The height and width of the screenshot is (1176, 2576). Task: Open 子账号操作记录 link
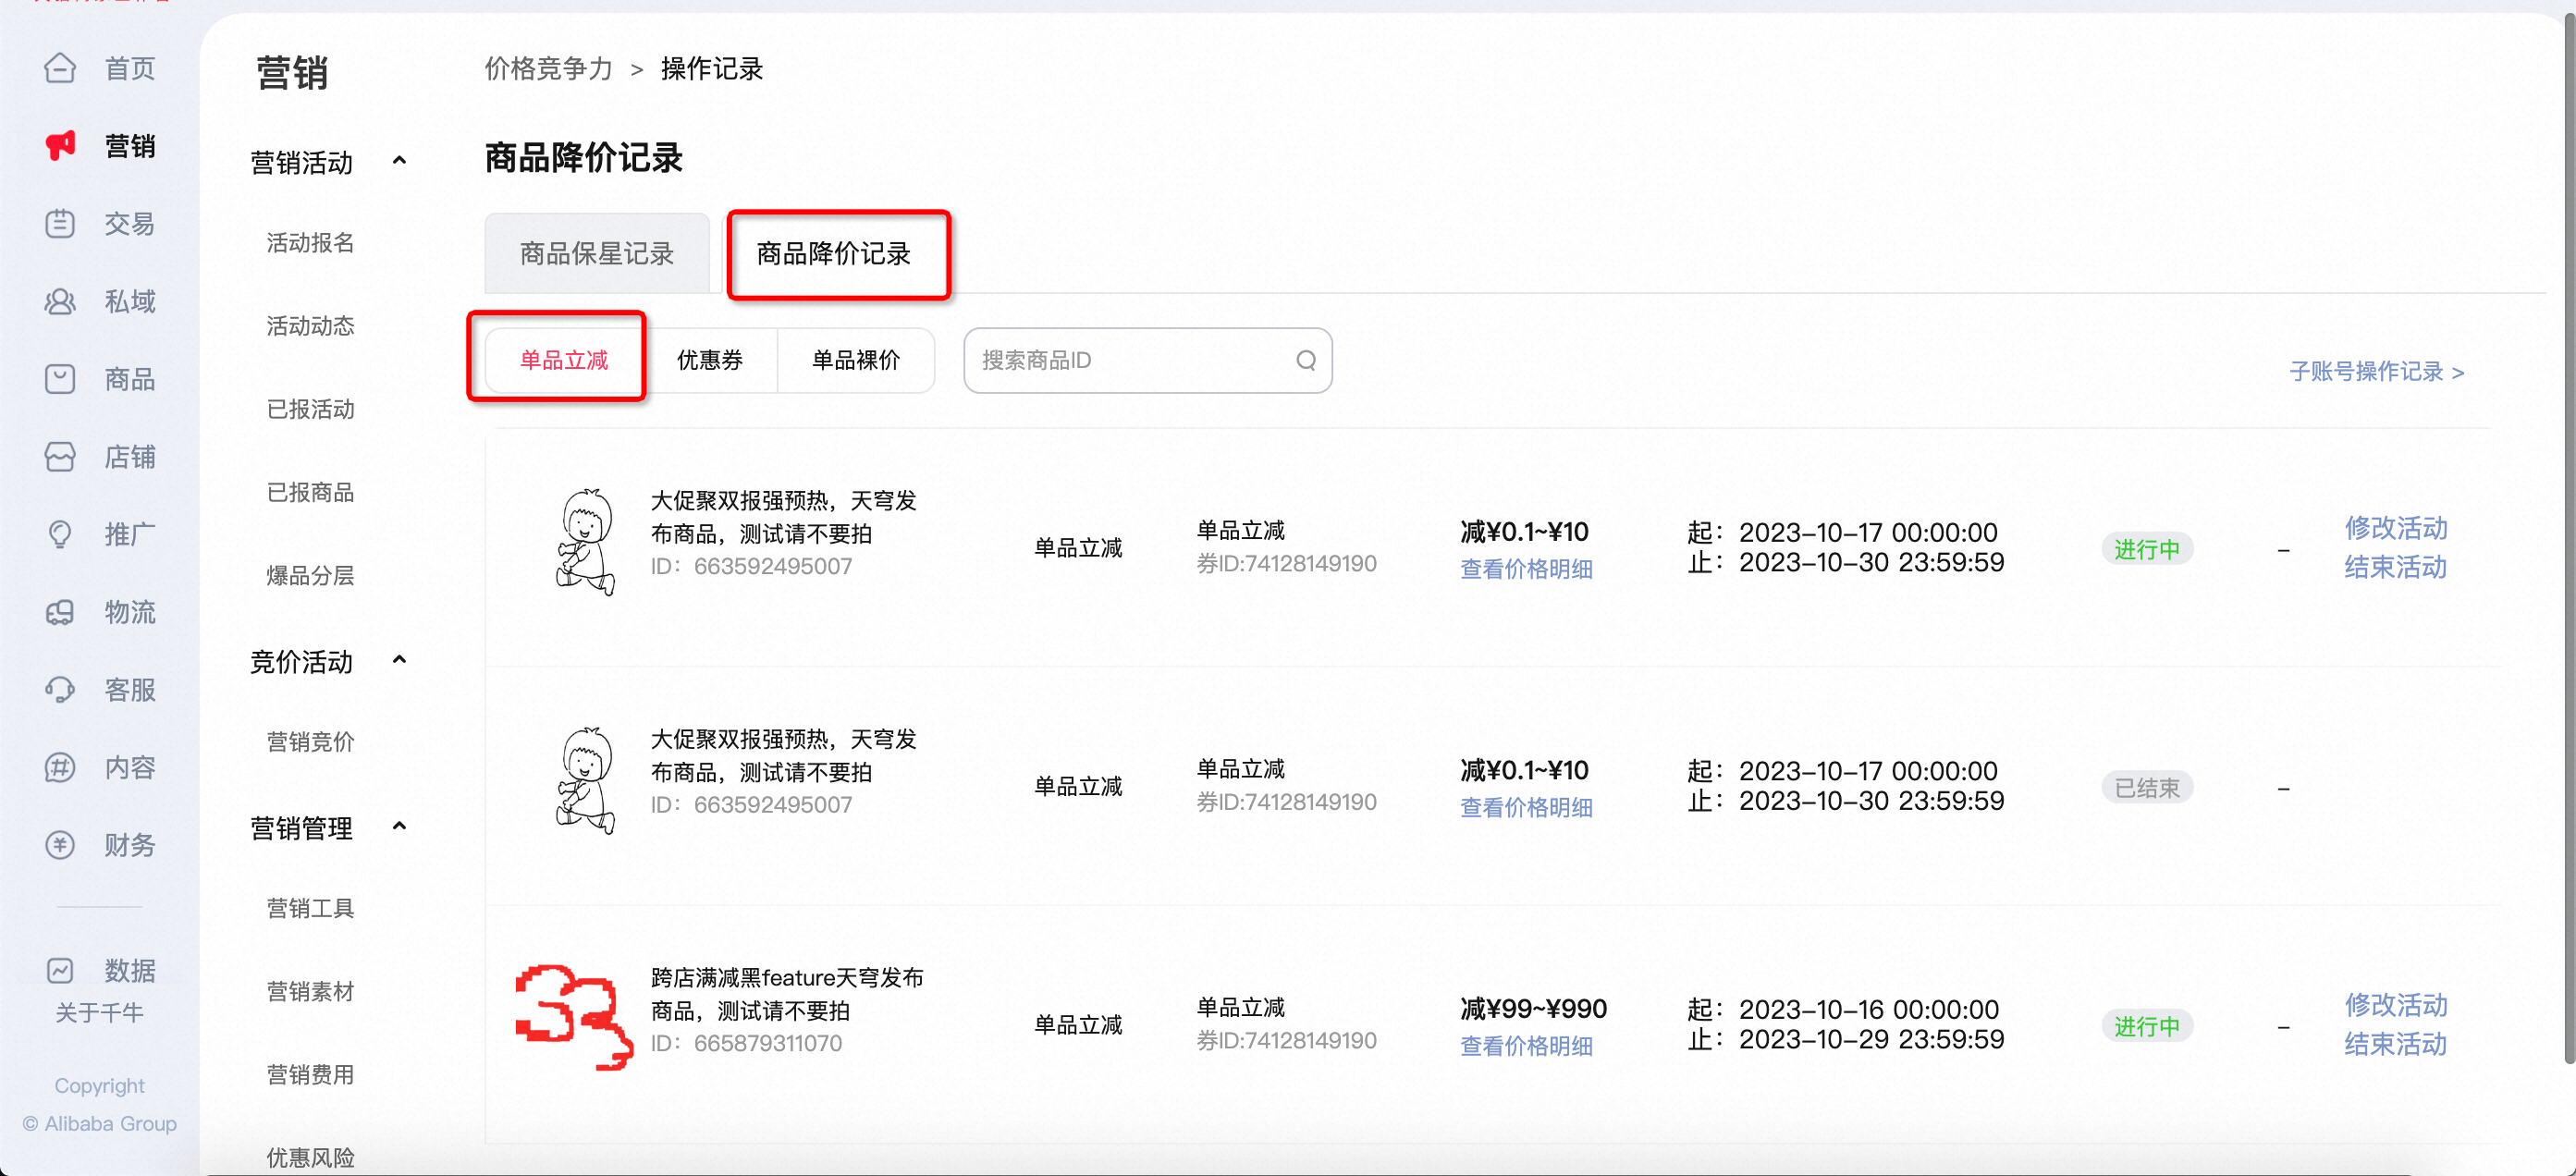click(2376, 372)
